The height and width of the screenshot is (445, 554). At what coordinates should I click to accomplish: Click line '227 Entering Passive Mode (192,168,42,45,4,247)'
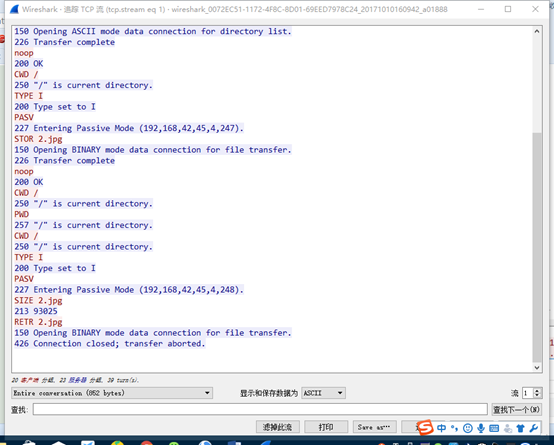point(129,128)
